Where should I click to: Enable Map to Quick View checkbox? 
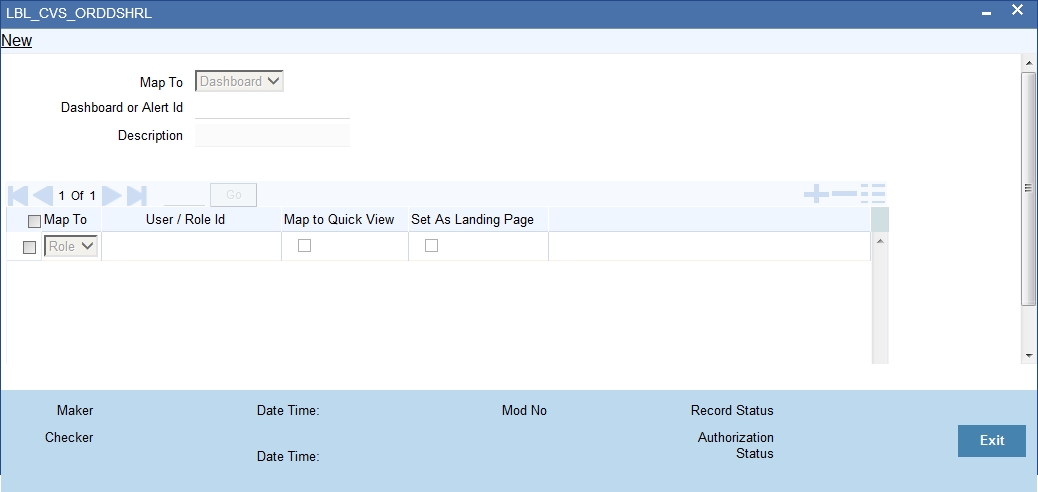click(x=305, y=246)
